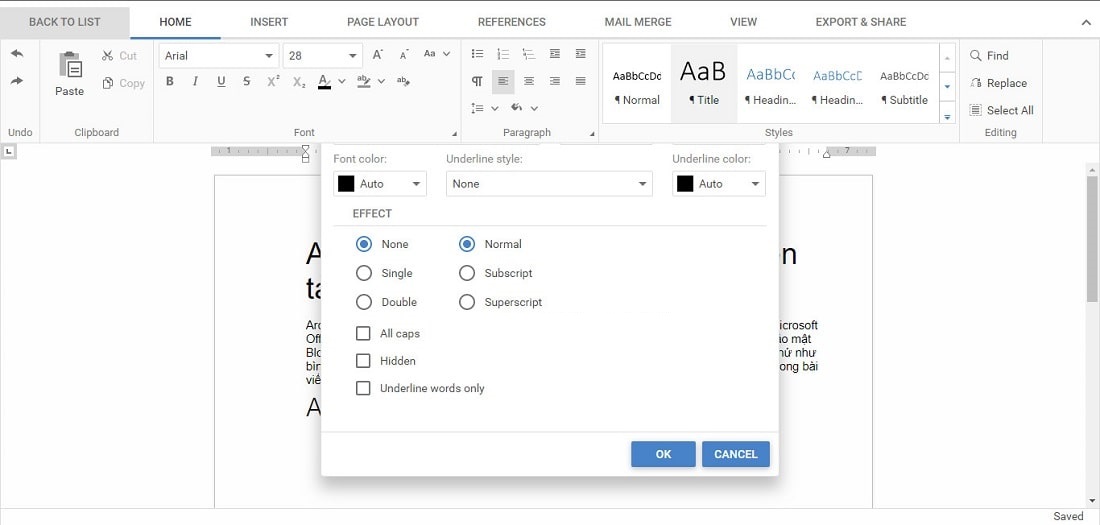Select the Normal script radio option
Viewport: 1100px width, 525px height.
tap(467, 244)
